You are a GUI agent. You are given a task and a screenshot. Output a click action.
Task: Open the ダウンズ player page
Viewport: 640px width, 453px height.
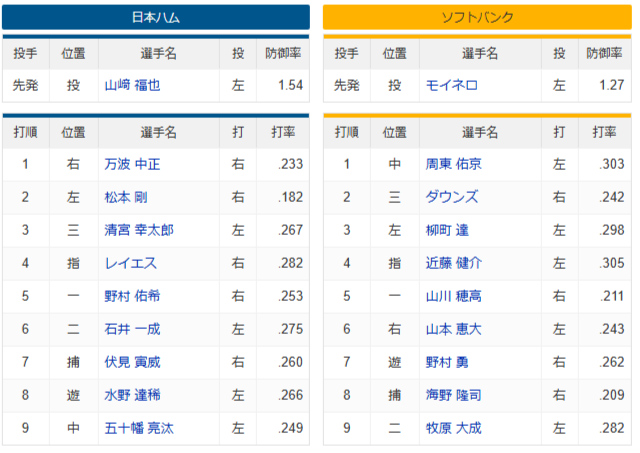451,197
